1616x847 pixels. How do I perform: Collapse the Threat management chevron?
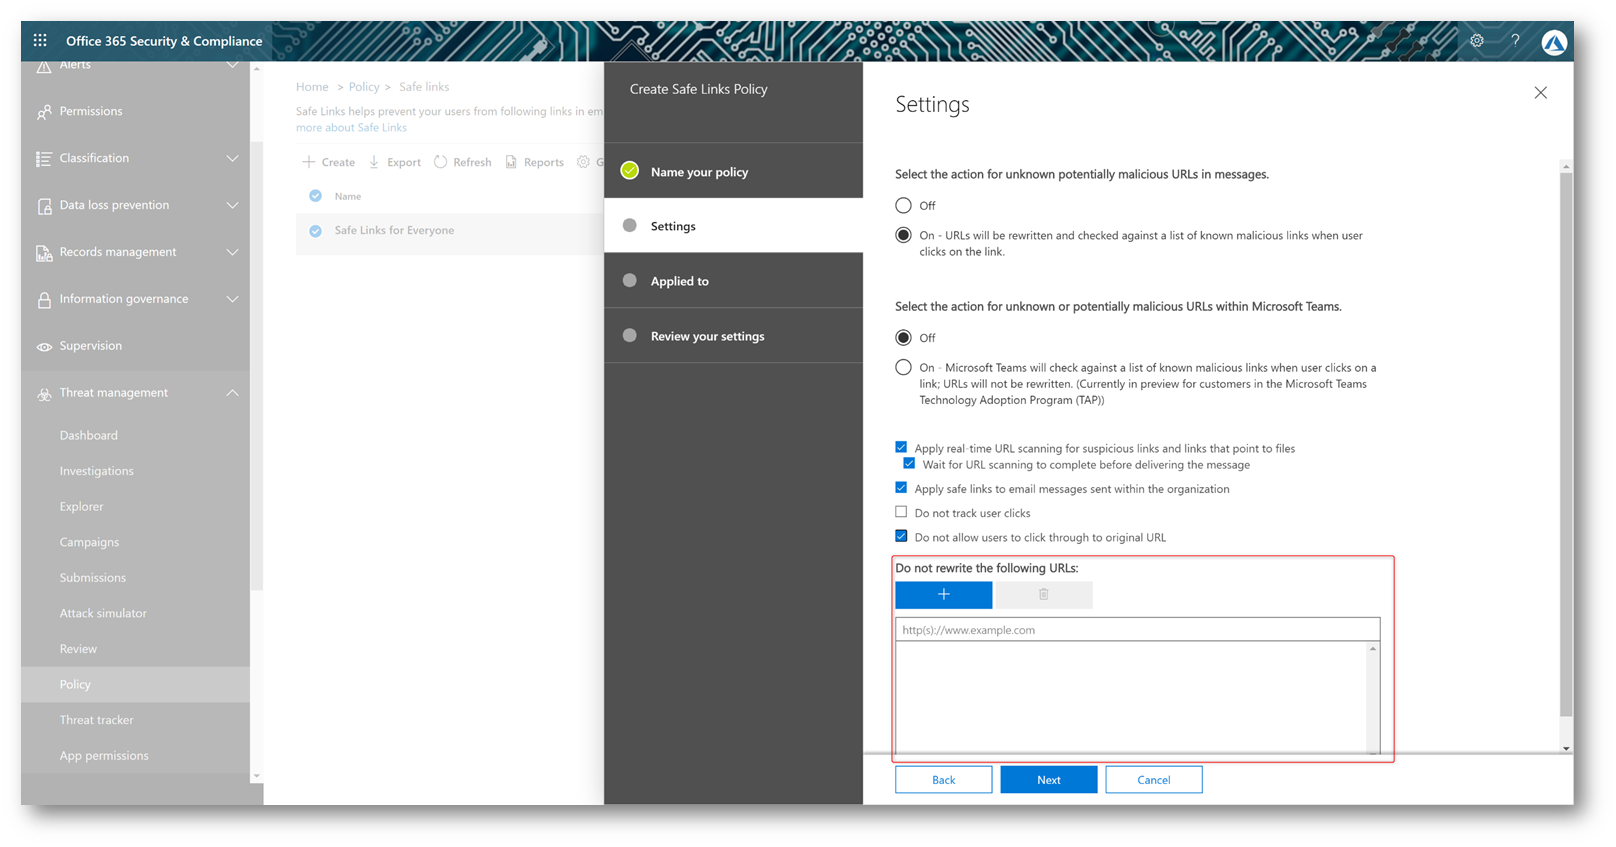click(232, 393)
